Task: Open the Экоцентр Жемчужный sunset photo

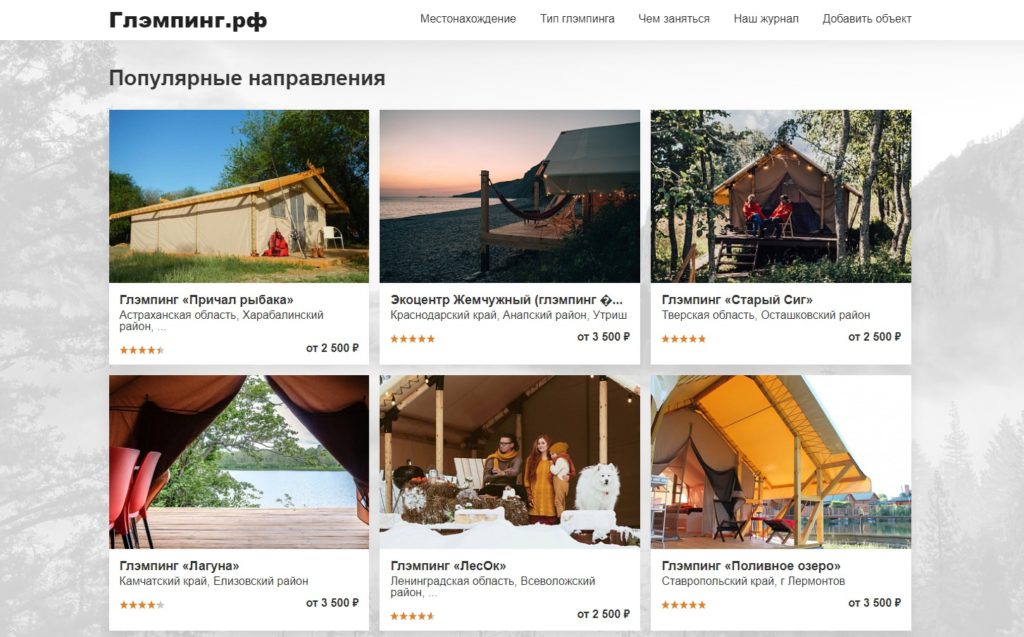Action: click(509, 196)
